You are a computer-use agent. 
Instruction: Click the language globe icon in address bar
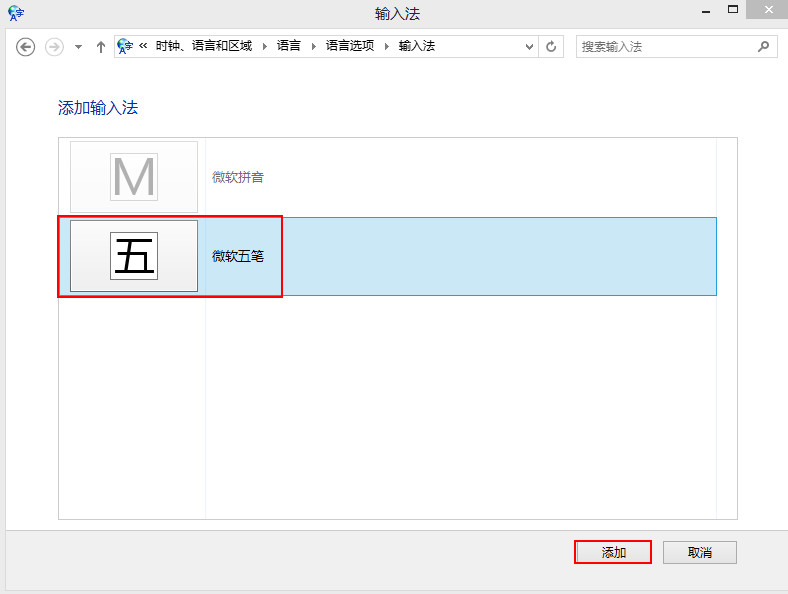125,46
